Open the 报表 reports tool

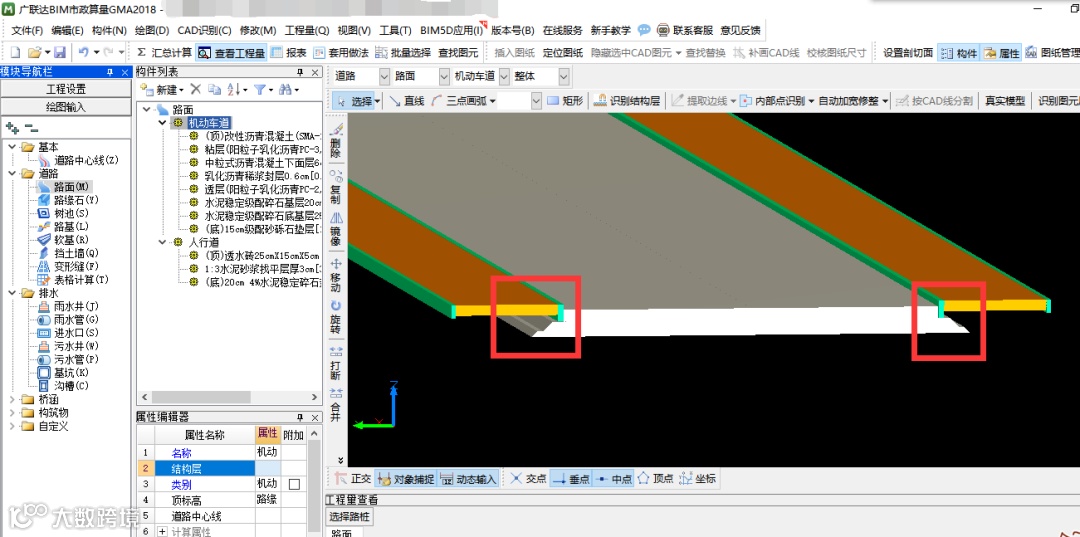(289, 52)
